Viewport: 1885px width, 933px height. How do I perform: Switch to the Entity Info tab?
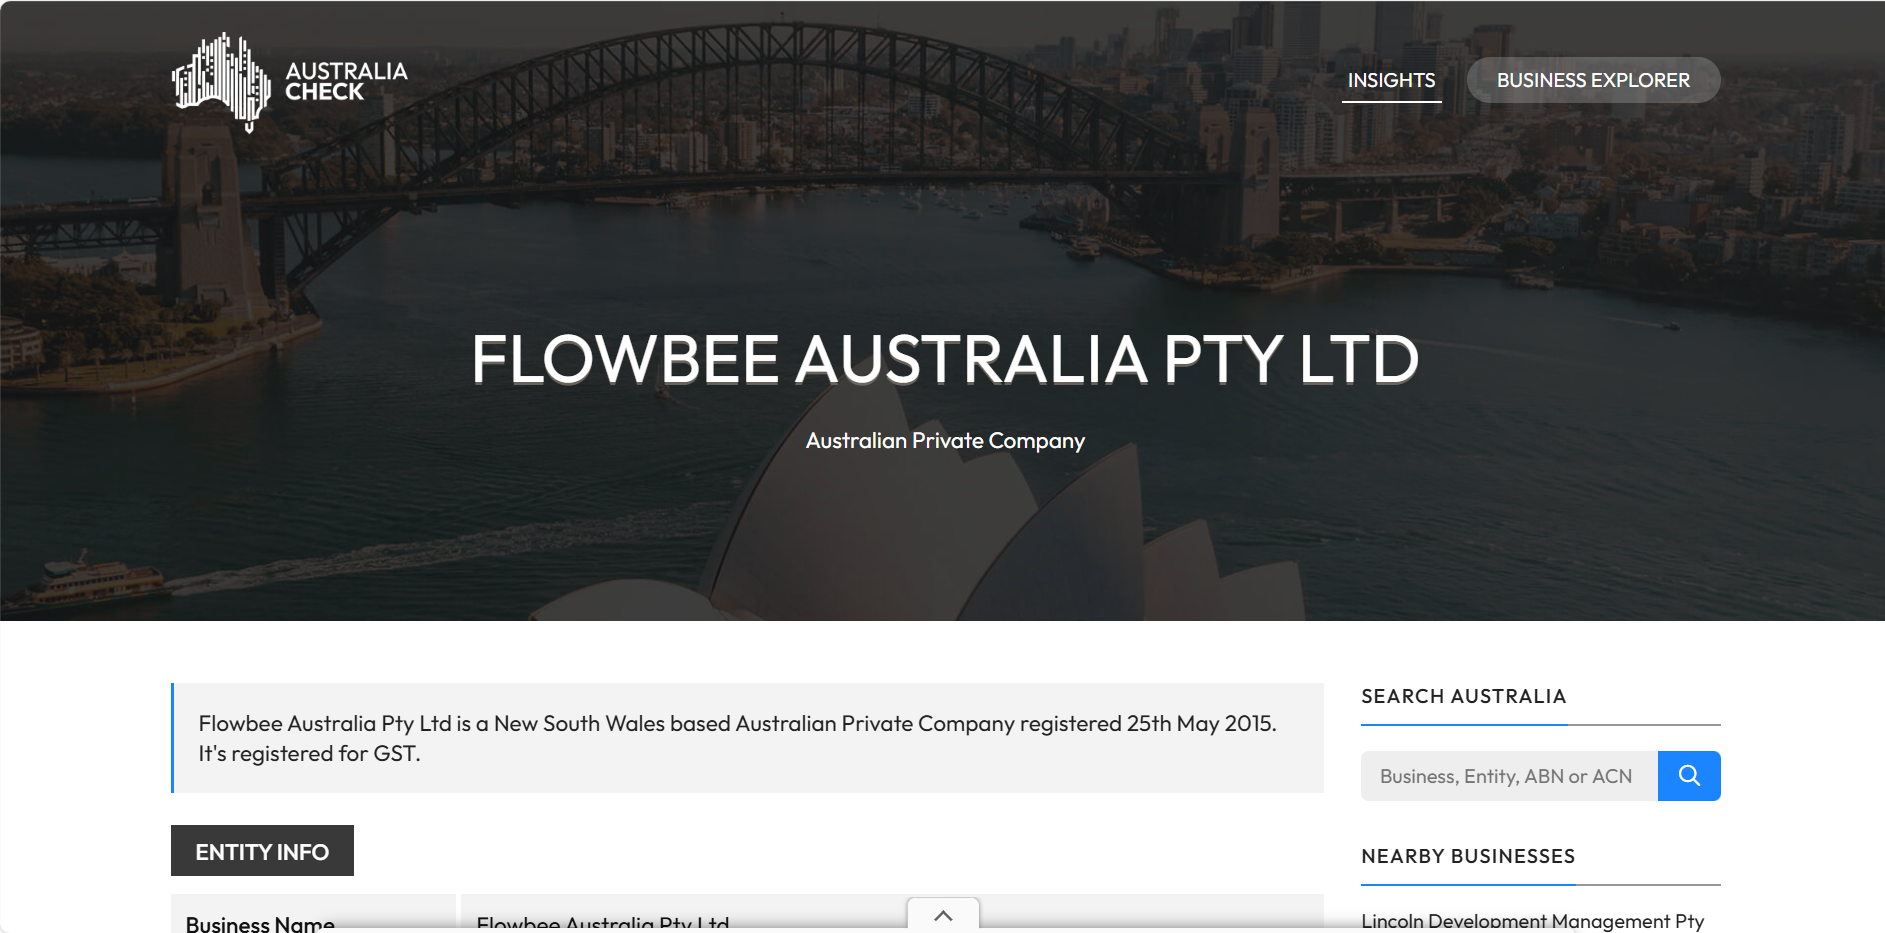tap(262, 851)
